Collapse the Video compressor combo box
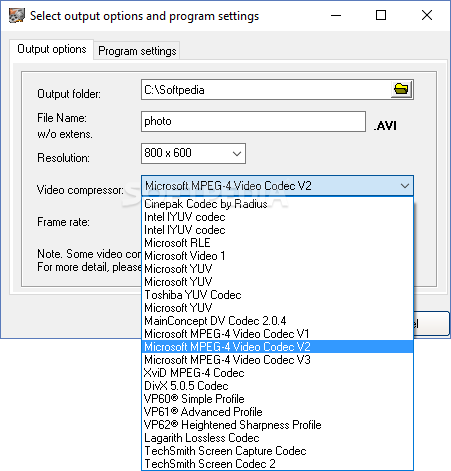 tap(277, 186)
